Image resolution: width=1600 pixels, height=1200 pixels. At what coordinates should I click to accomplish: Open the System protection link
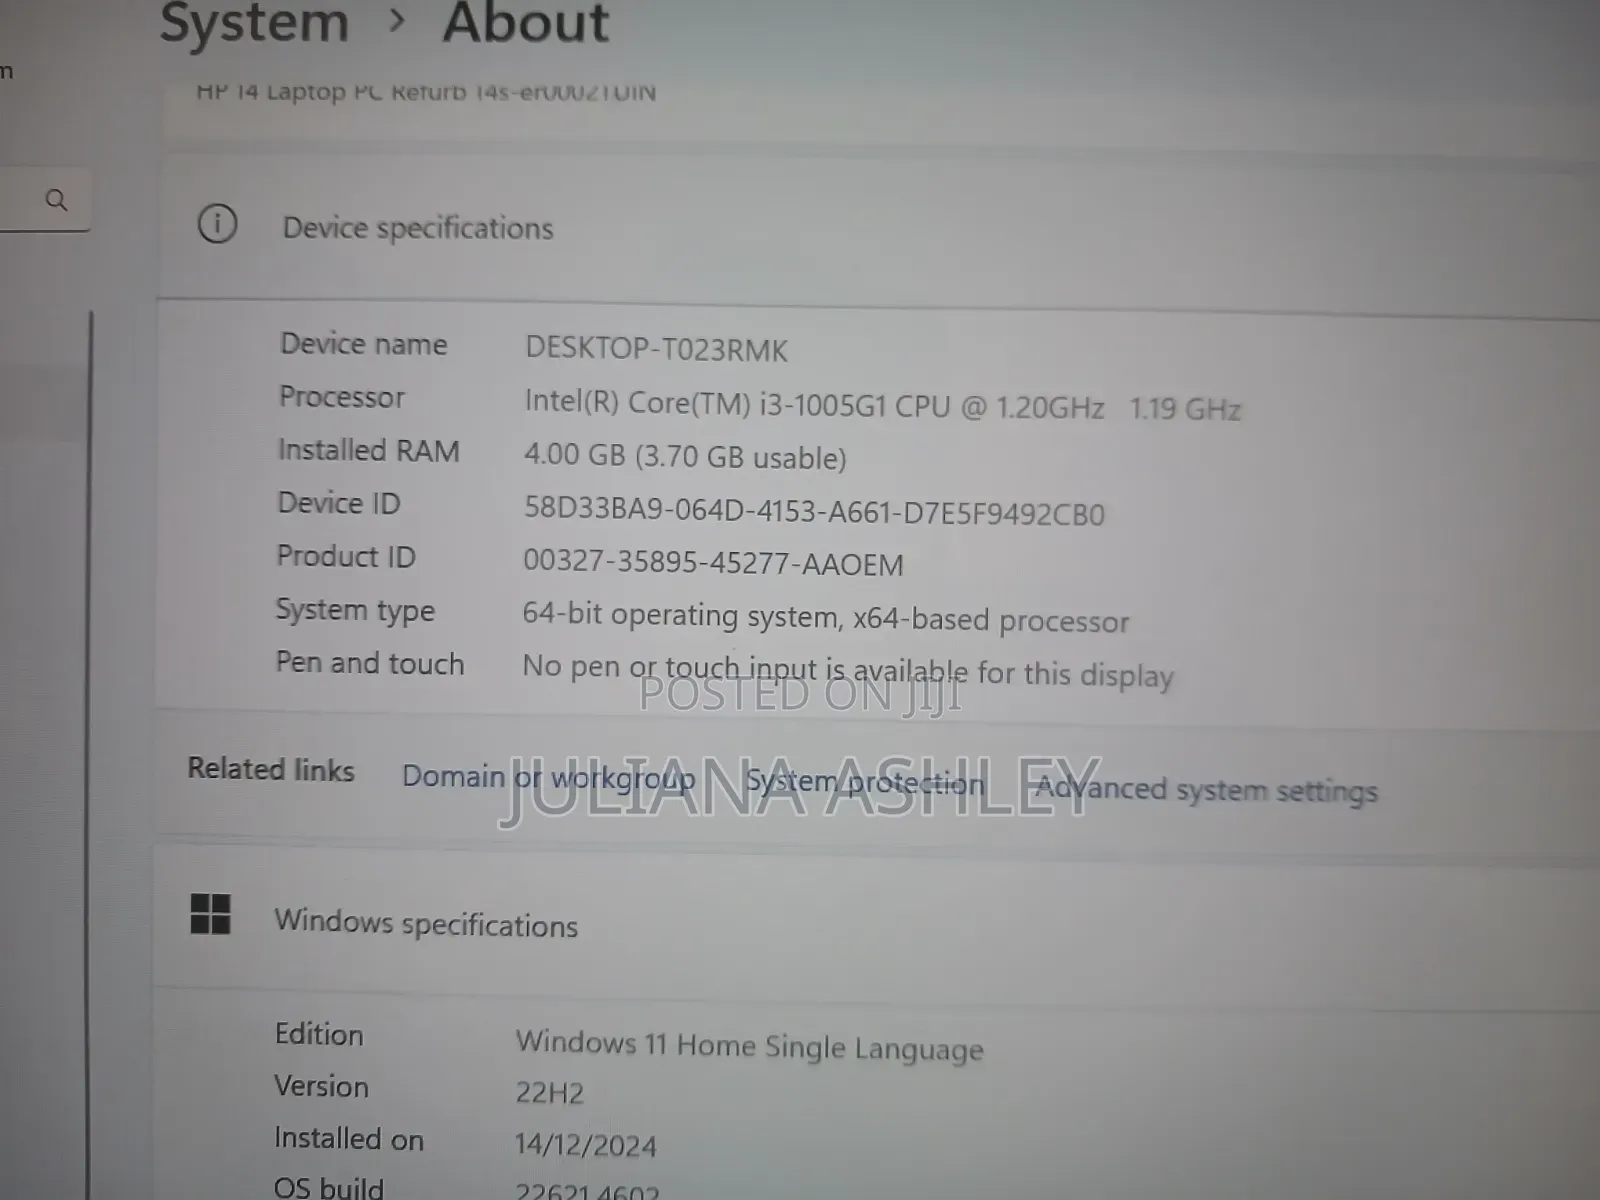point(865,782)
